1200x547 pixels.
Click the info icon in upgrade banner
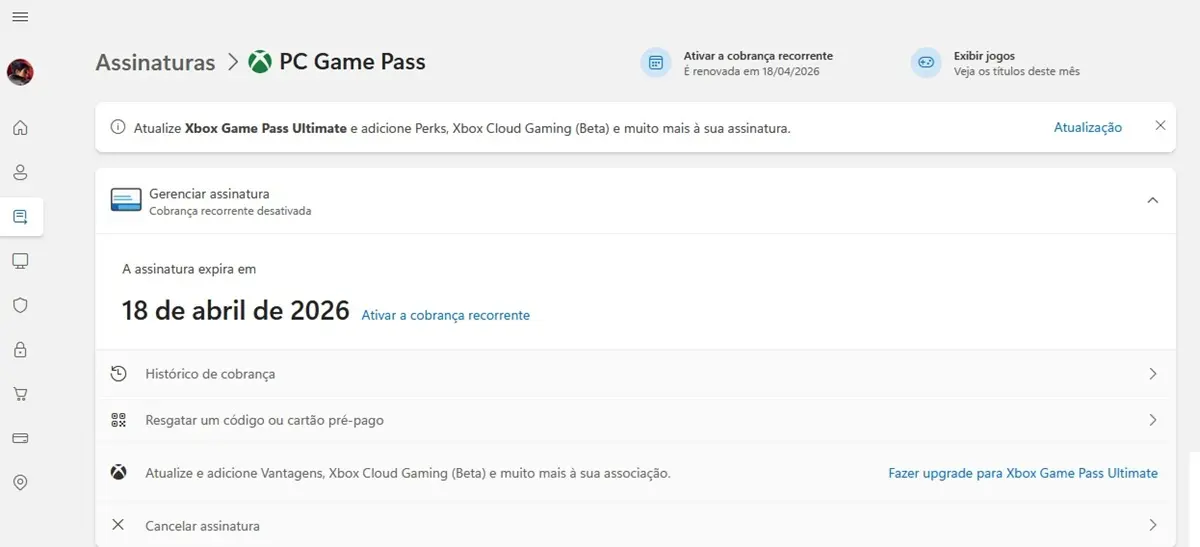[x=118, y=127]
